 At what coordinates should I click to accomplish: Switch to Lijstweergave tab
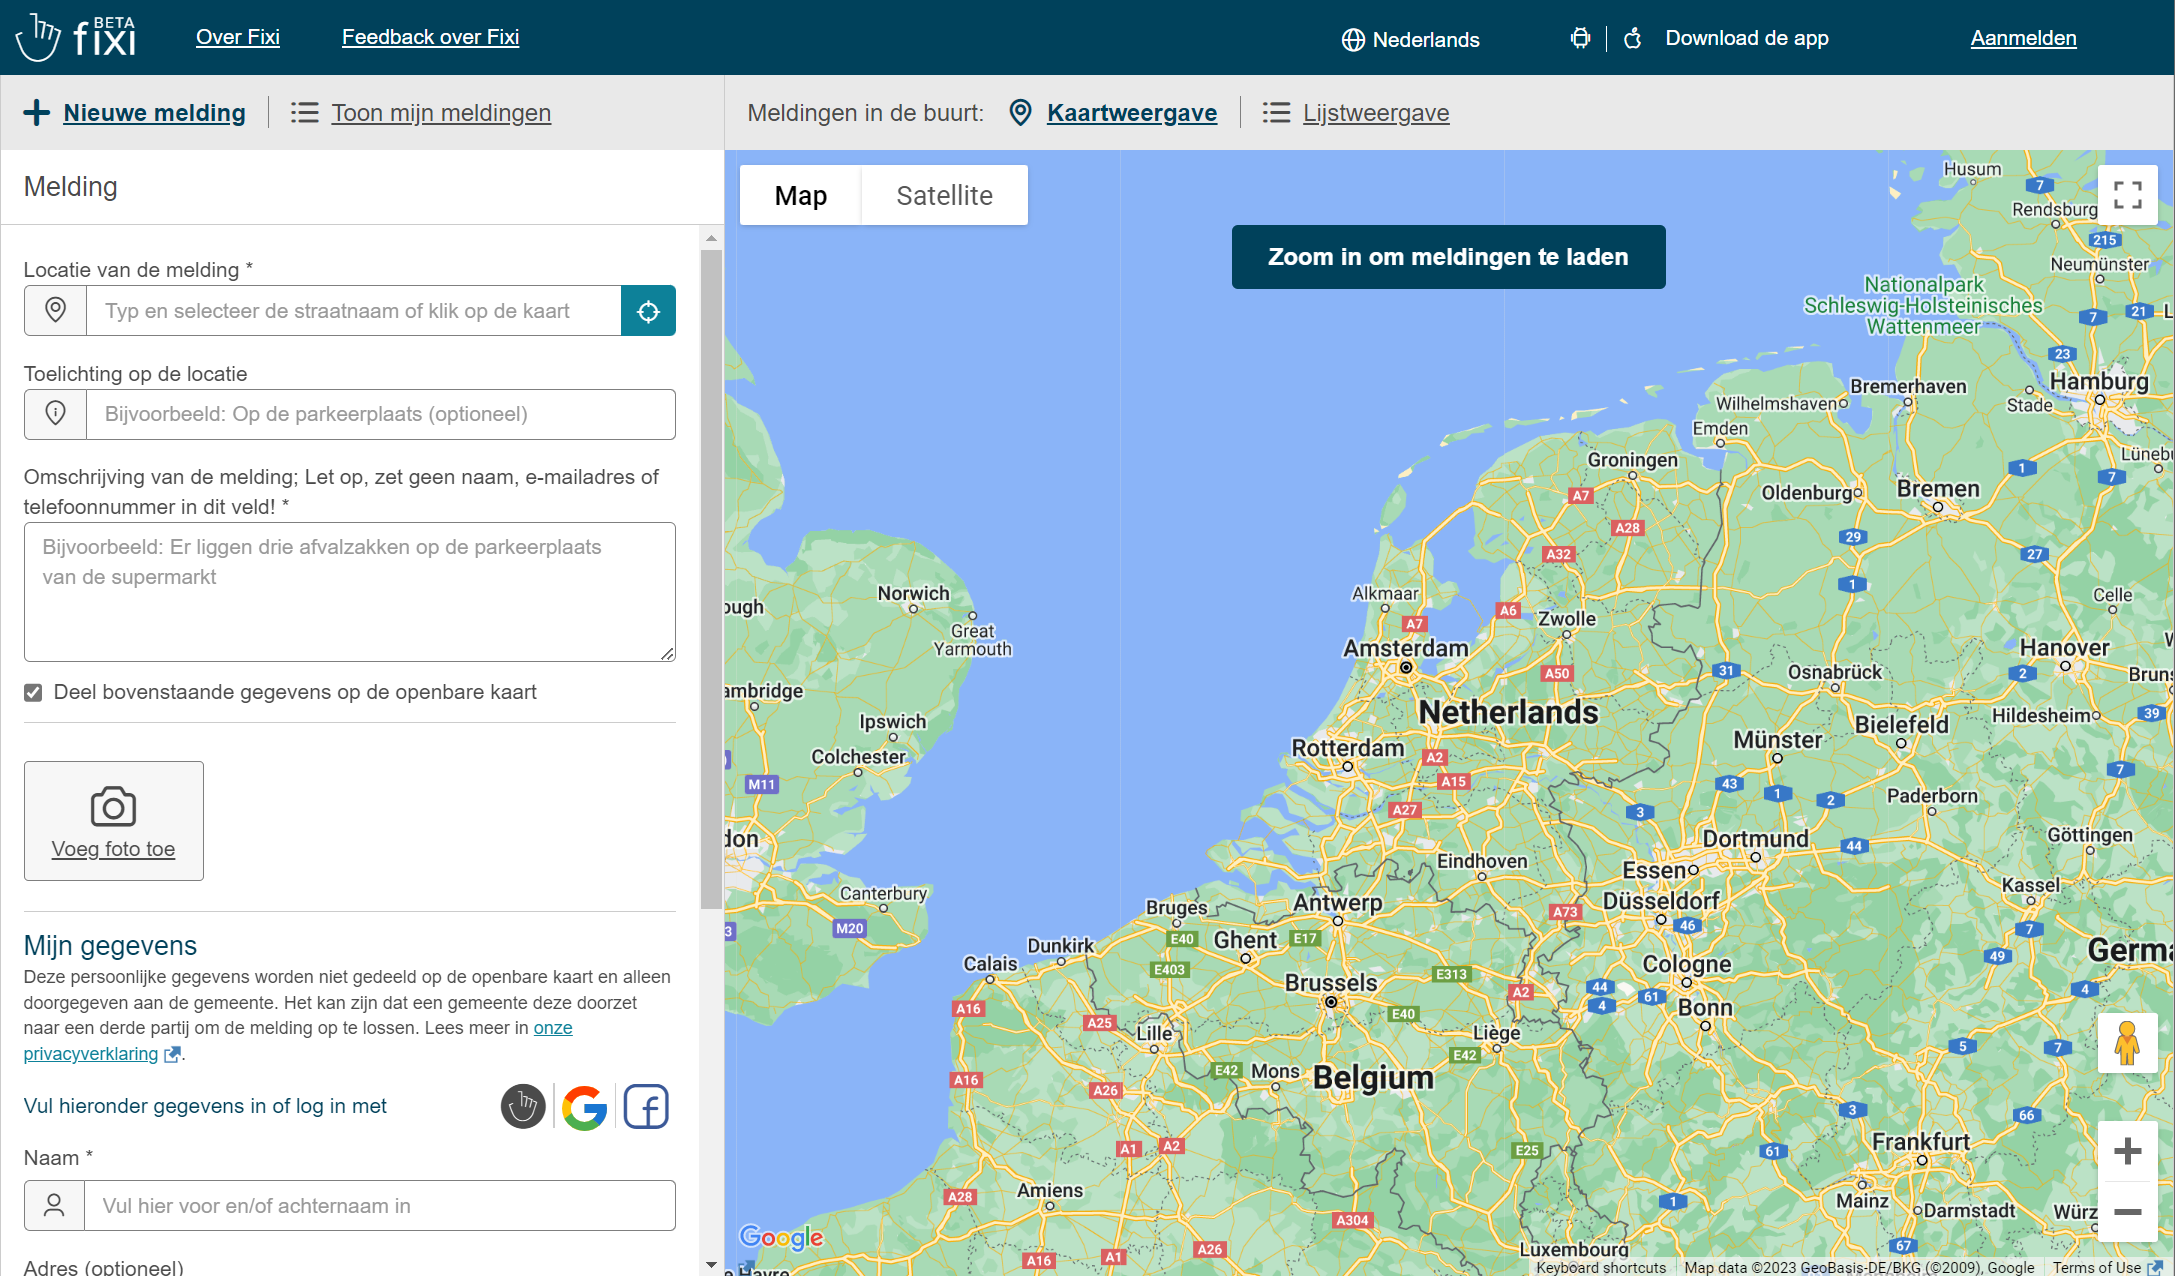point(1375,112)
